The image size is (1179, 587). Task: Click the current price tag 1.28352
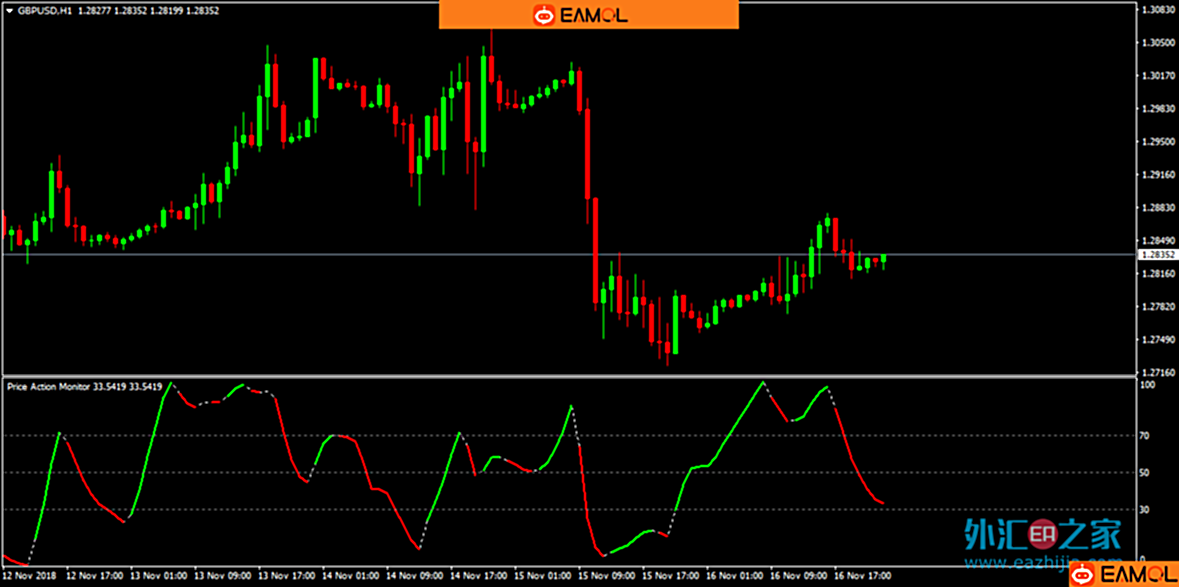(1157, 255)
